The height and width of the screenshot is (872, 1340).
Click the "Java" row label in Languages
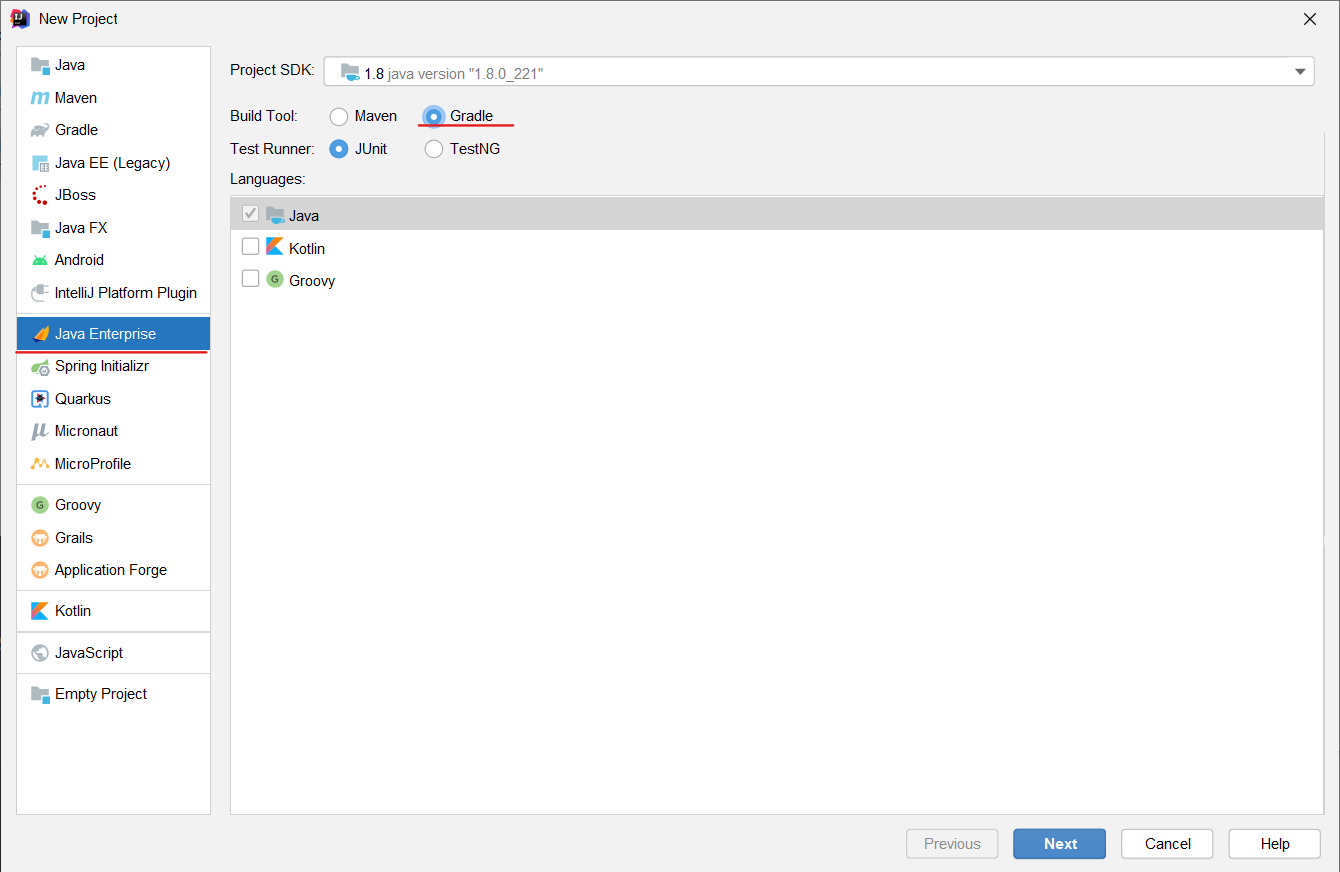pos(304,215)
